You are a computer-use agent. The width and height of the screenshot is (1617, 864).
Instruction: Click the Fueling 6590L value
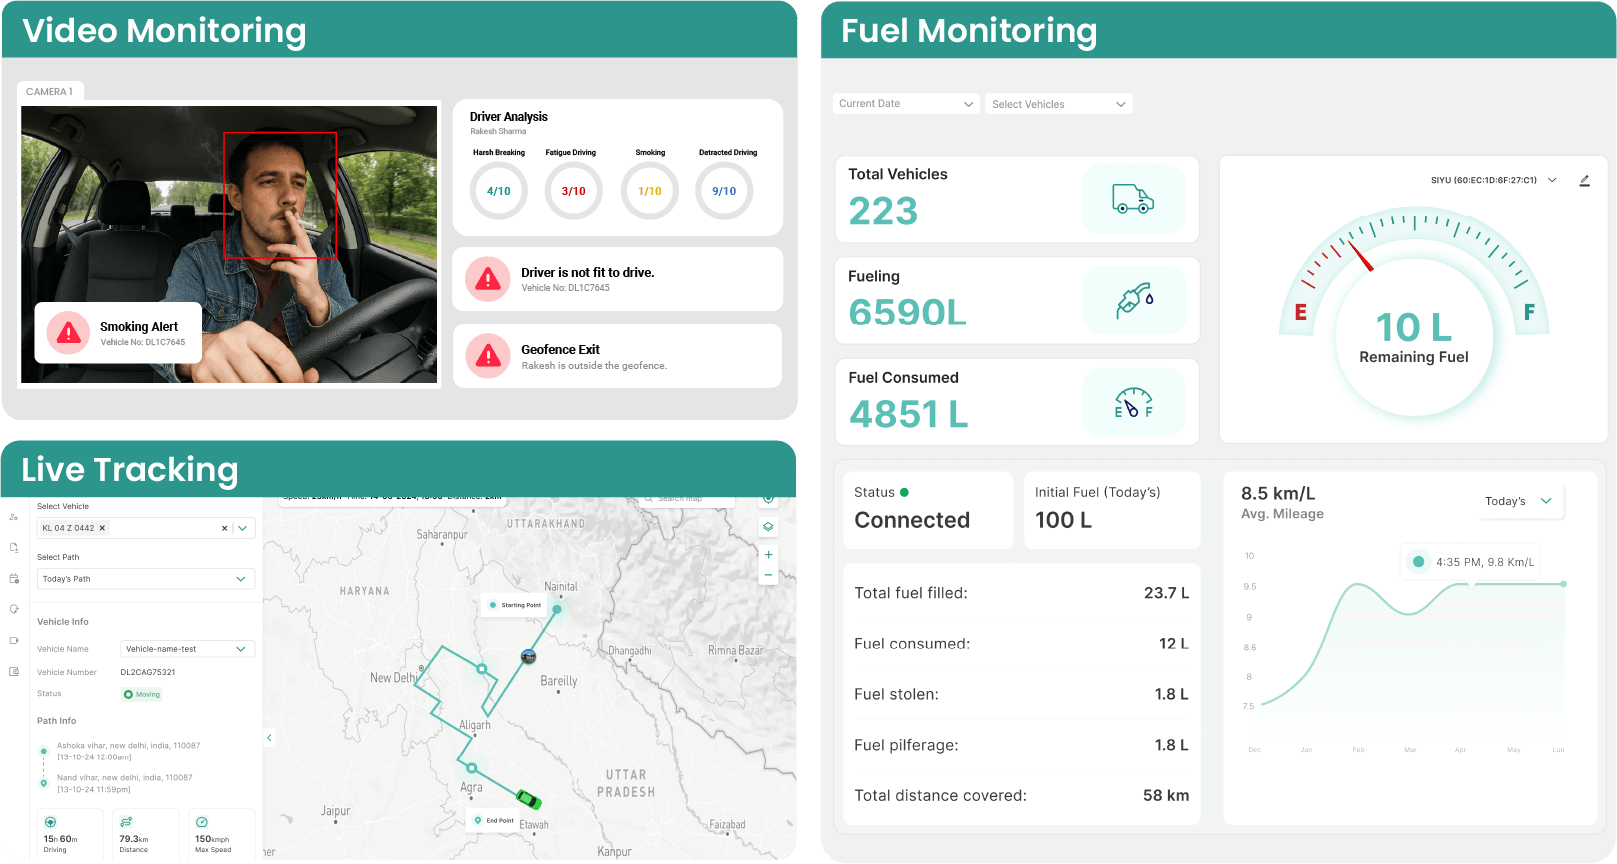tap(907, 313)
